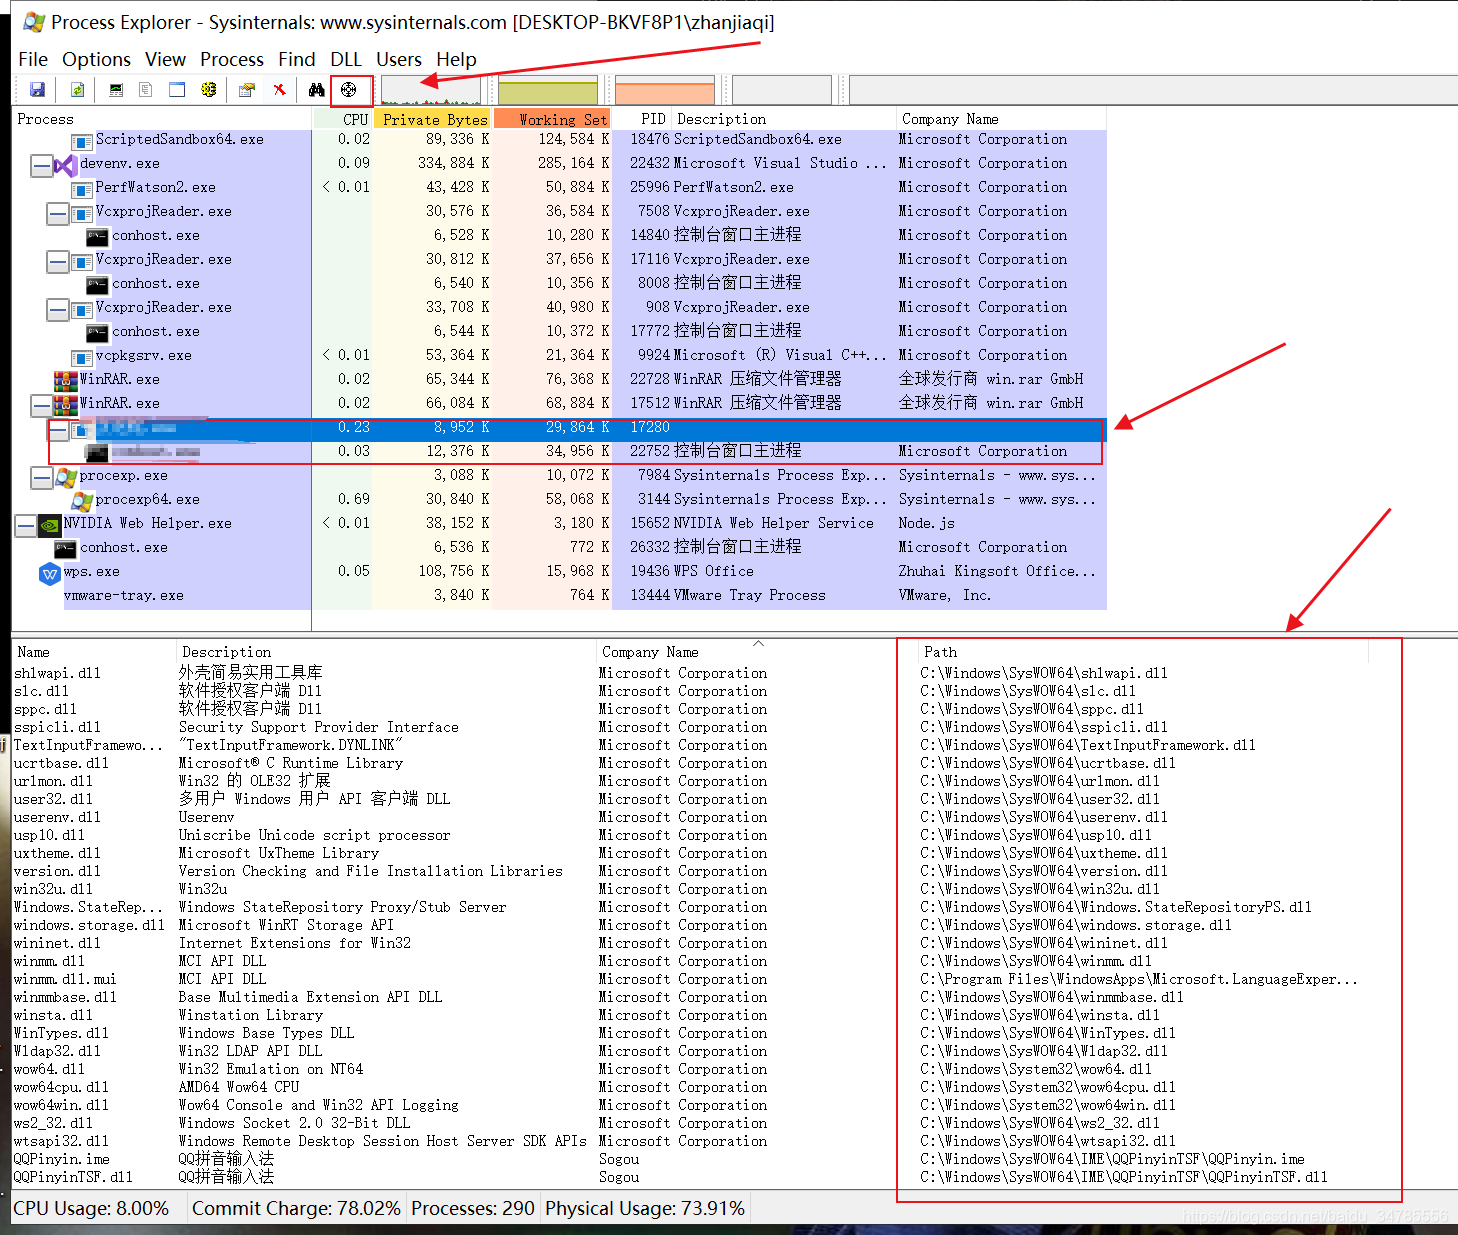Click the 'Commit Charge: 78.02%' status bar entry
The width and height of the screenshot is (1458, 1235).
coord(296,1208)
